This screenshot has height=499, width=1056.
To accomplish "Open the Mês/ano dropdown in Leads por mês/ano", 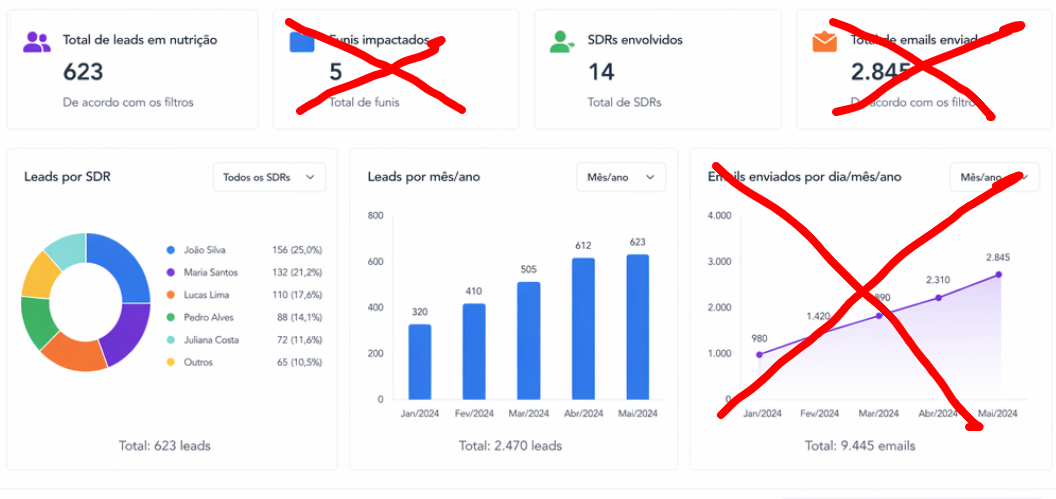I will tap(621, 177).
